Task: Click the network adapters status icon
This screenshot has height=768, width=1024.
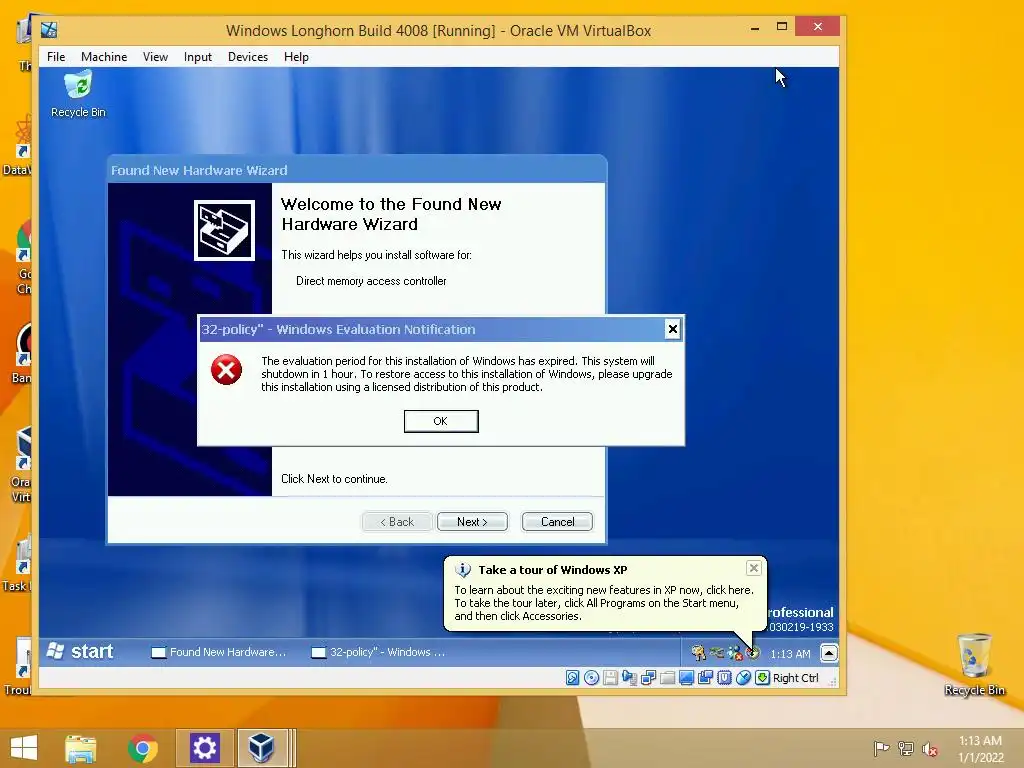Action: 648,678
